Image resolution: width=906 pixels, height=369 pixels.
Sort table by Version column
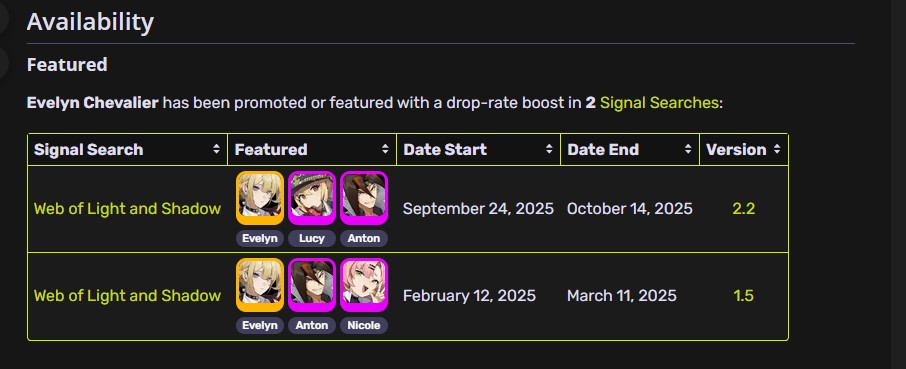[744, 150]
